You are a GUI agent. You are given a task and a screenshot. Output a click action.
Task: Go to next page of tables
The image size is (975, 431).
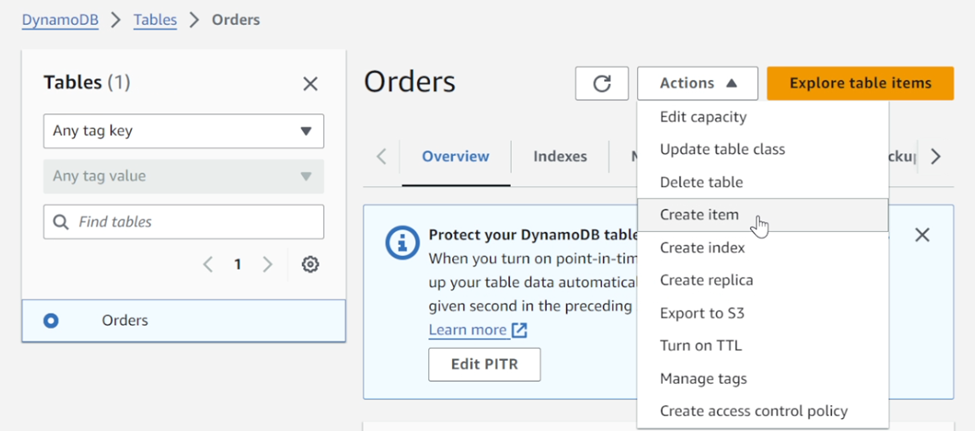pos(267,264)
